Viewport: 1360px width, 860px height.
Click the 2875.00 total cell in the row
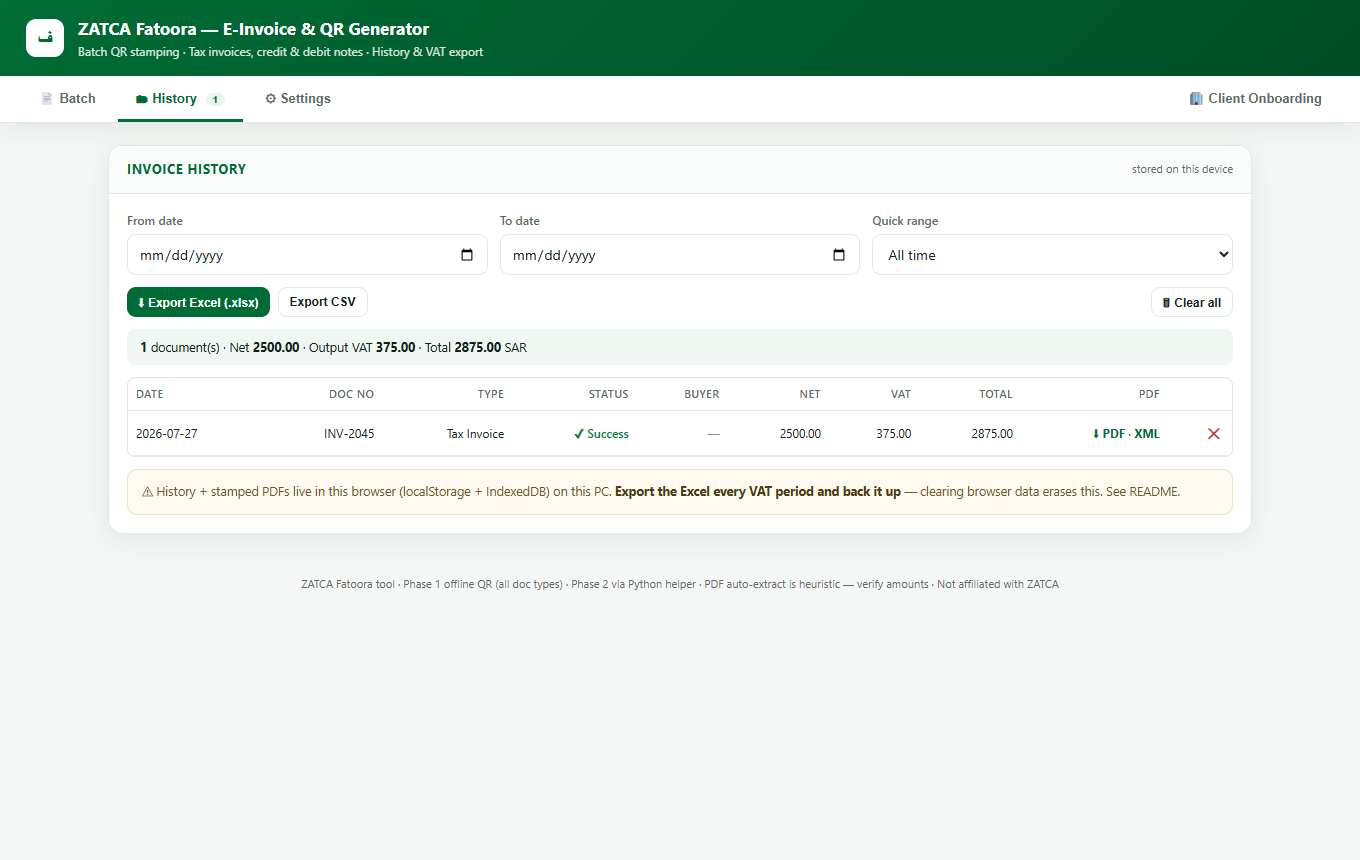click(x=992, y=434)
